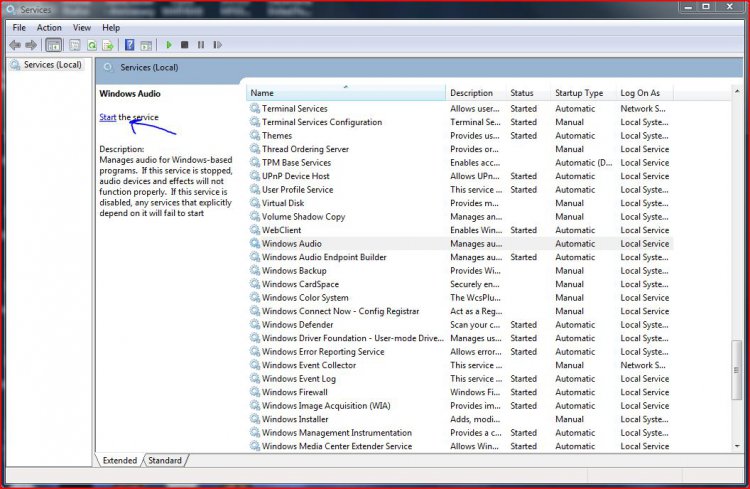Viewport: 750px width, 489px height.
Task: Click the gear icon beside UPnP Device Host
Action: pyautogui.click(x=255, y=176)
